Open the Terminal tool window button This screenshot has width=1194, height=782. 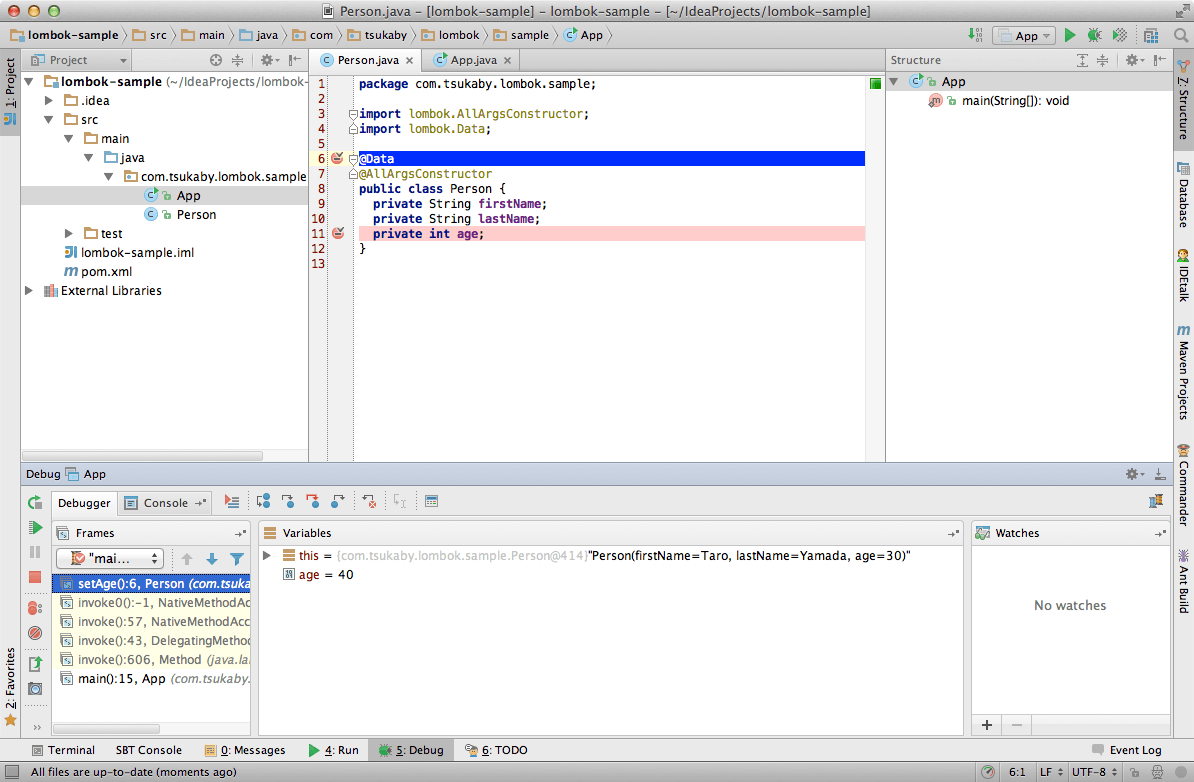[63, 750]
